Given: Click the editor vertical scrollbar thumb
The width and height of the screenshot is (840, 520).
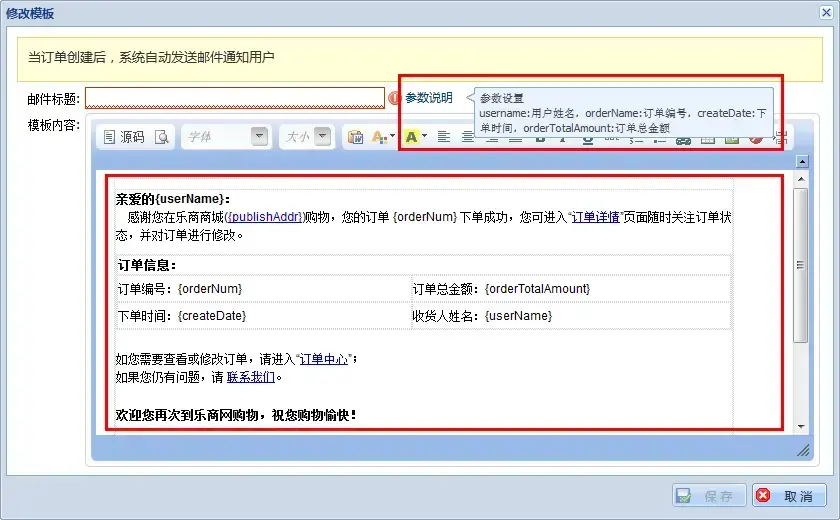Looking at the screenshot, I should click(800, 265).
